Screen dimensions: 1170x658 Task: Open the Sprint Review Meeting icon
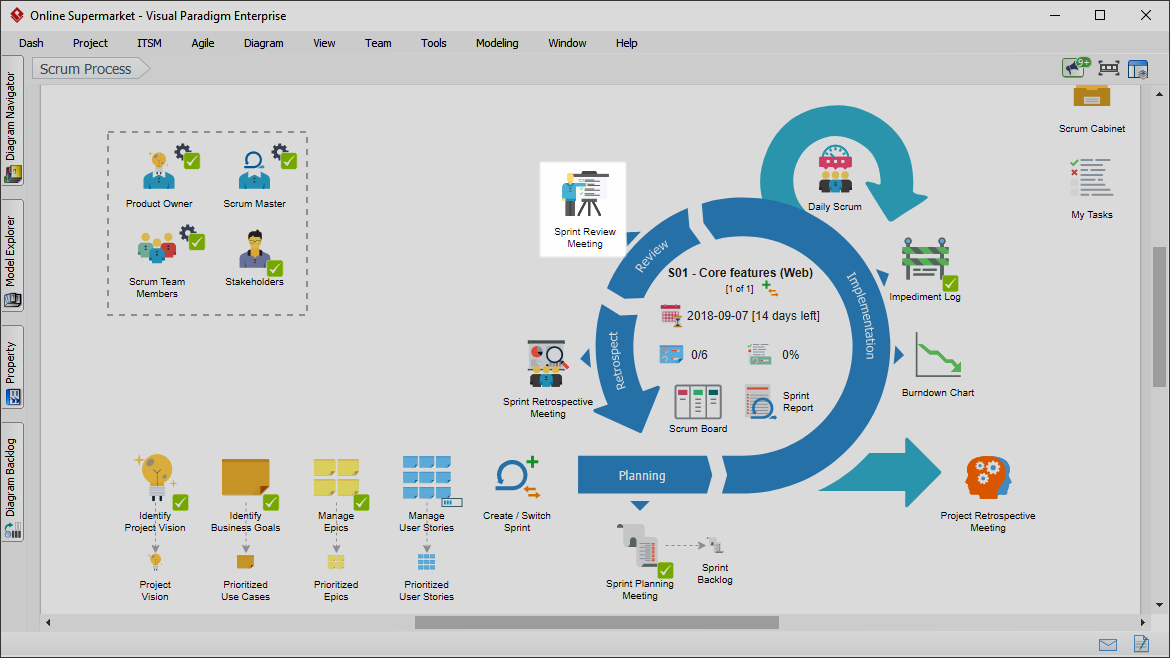[585, 194]
